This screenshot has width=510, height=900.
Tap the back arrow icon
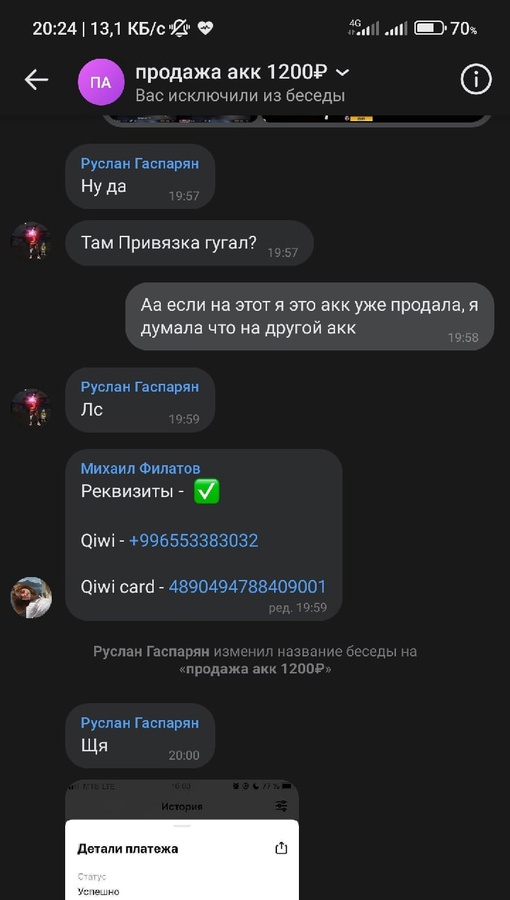36,80
